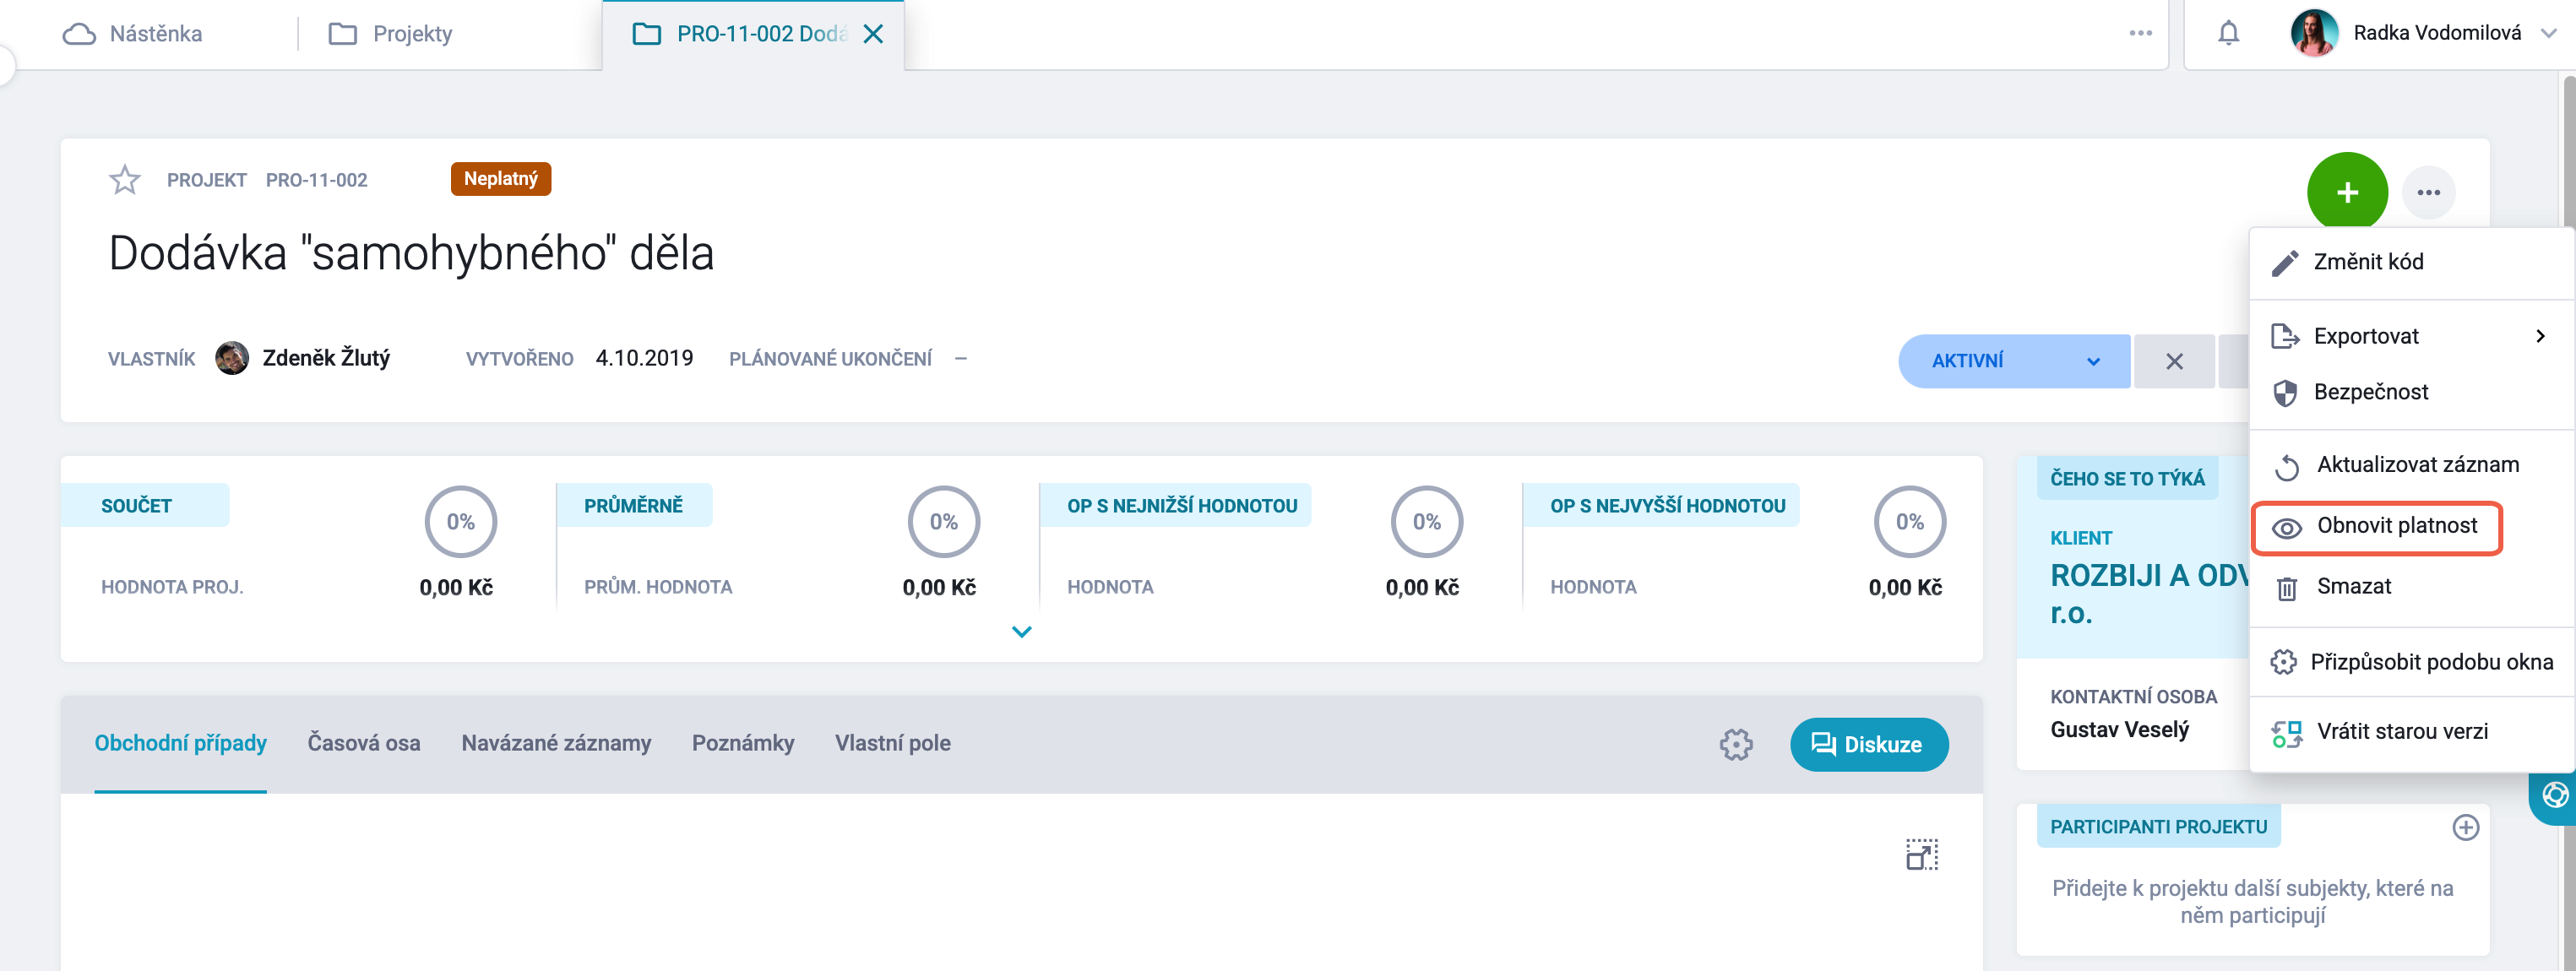
Task: Click the X button next to AKTIVNÍ status
Action: point(2173,361)
